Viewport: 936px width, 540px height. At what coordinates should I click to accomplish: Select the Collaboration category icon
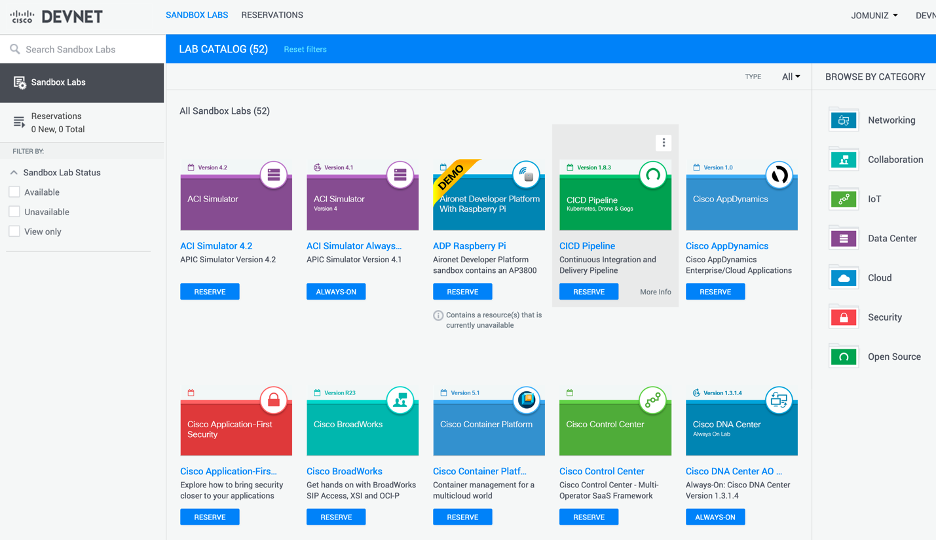(x=844, y=159)
